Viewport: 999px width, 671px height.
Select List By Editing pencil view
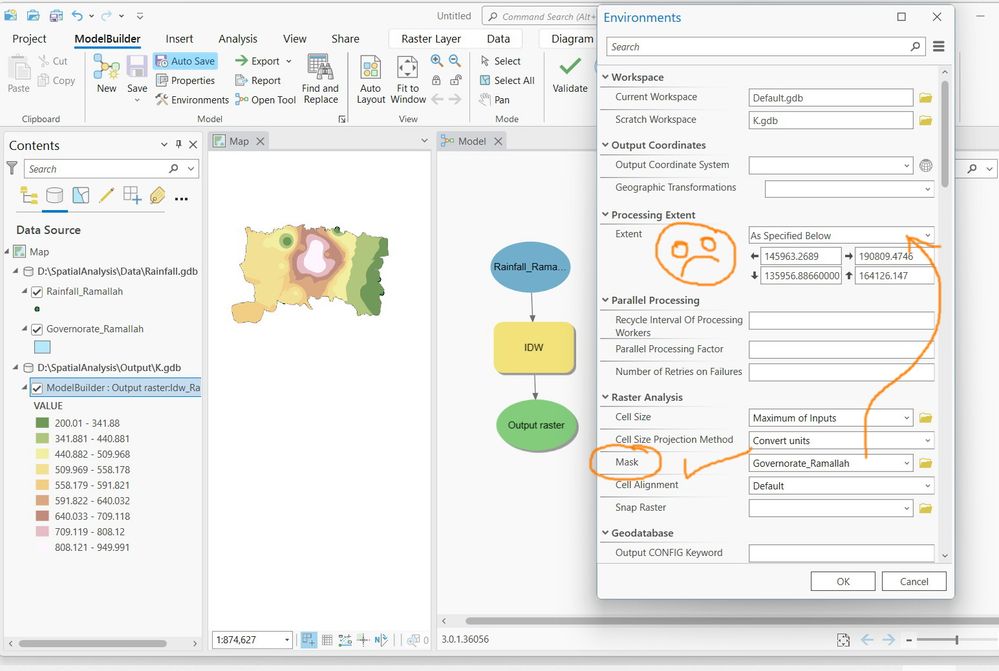(x=106, y=195)
